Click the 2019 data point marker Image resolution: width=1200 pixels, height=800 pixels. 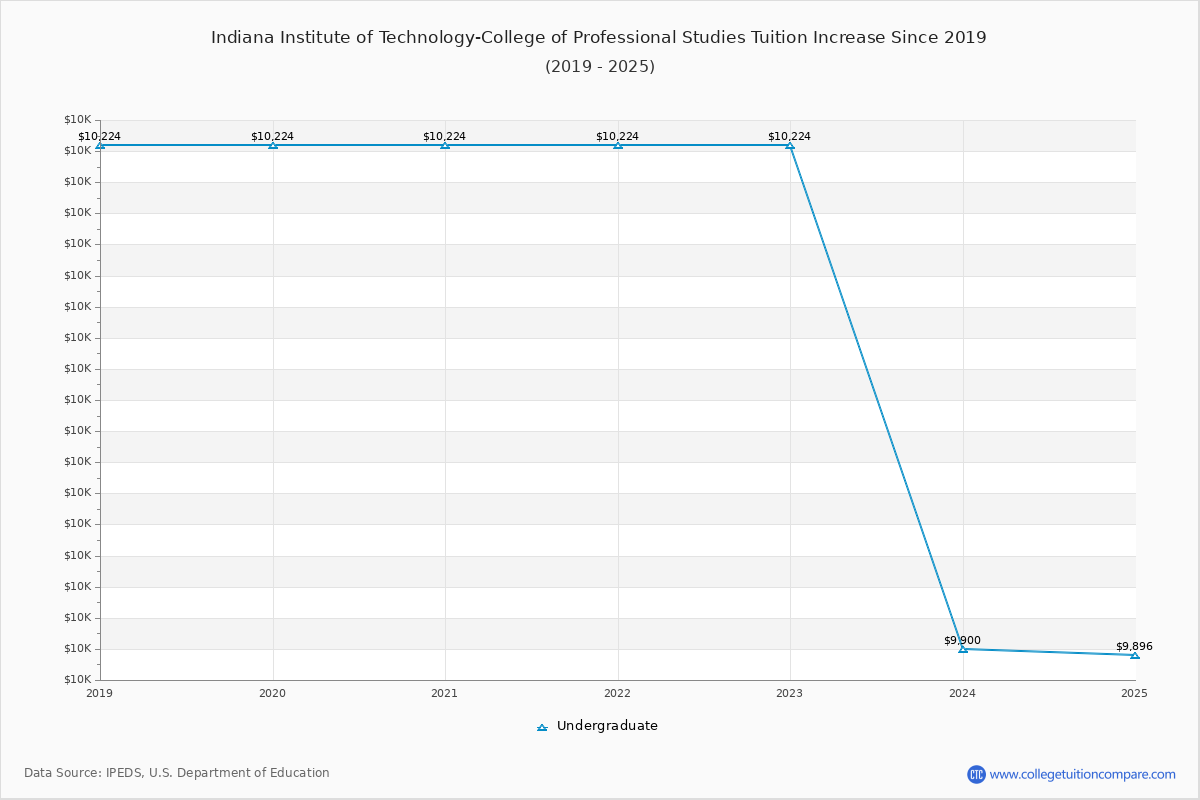100,145
